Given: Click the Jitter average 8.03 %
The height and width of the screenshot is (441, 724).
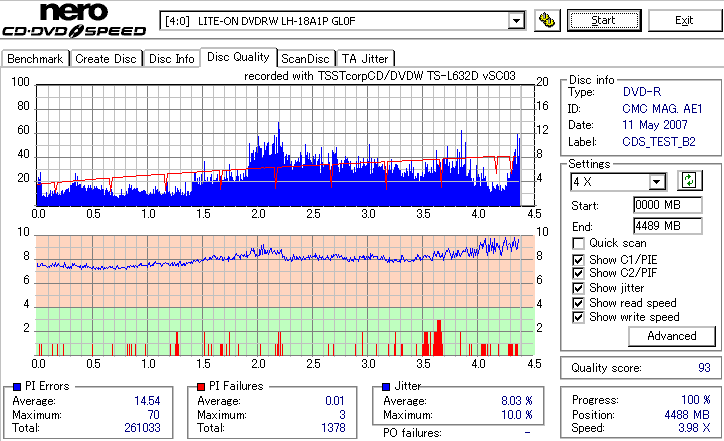Looking at the screenshot, I should click(x=517, y=401).
